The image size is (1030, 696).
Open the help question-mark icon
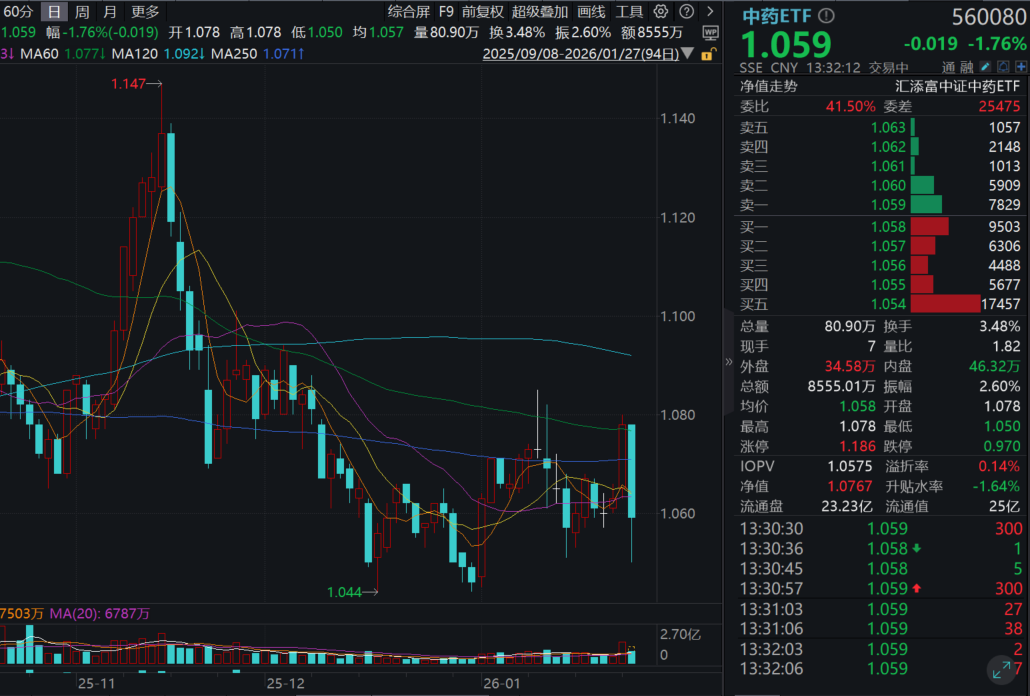coord(687,12)
